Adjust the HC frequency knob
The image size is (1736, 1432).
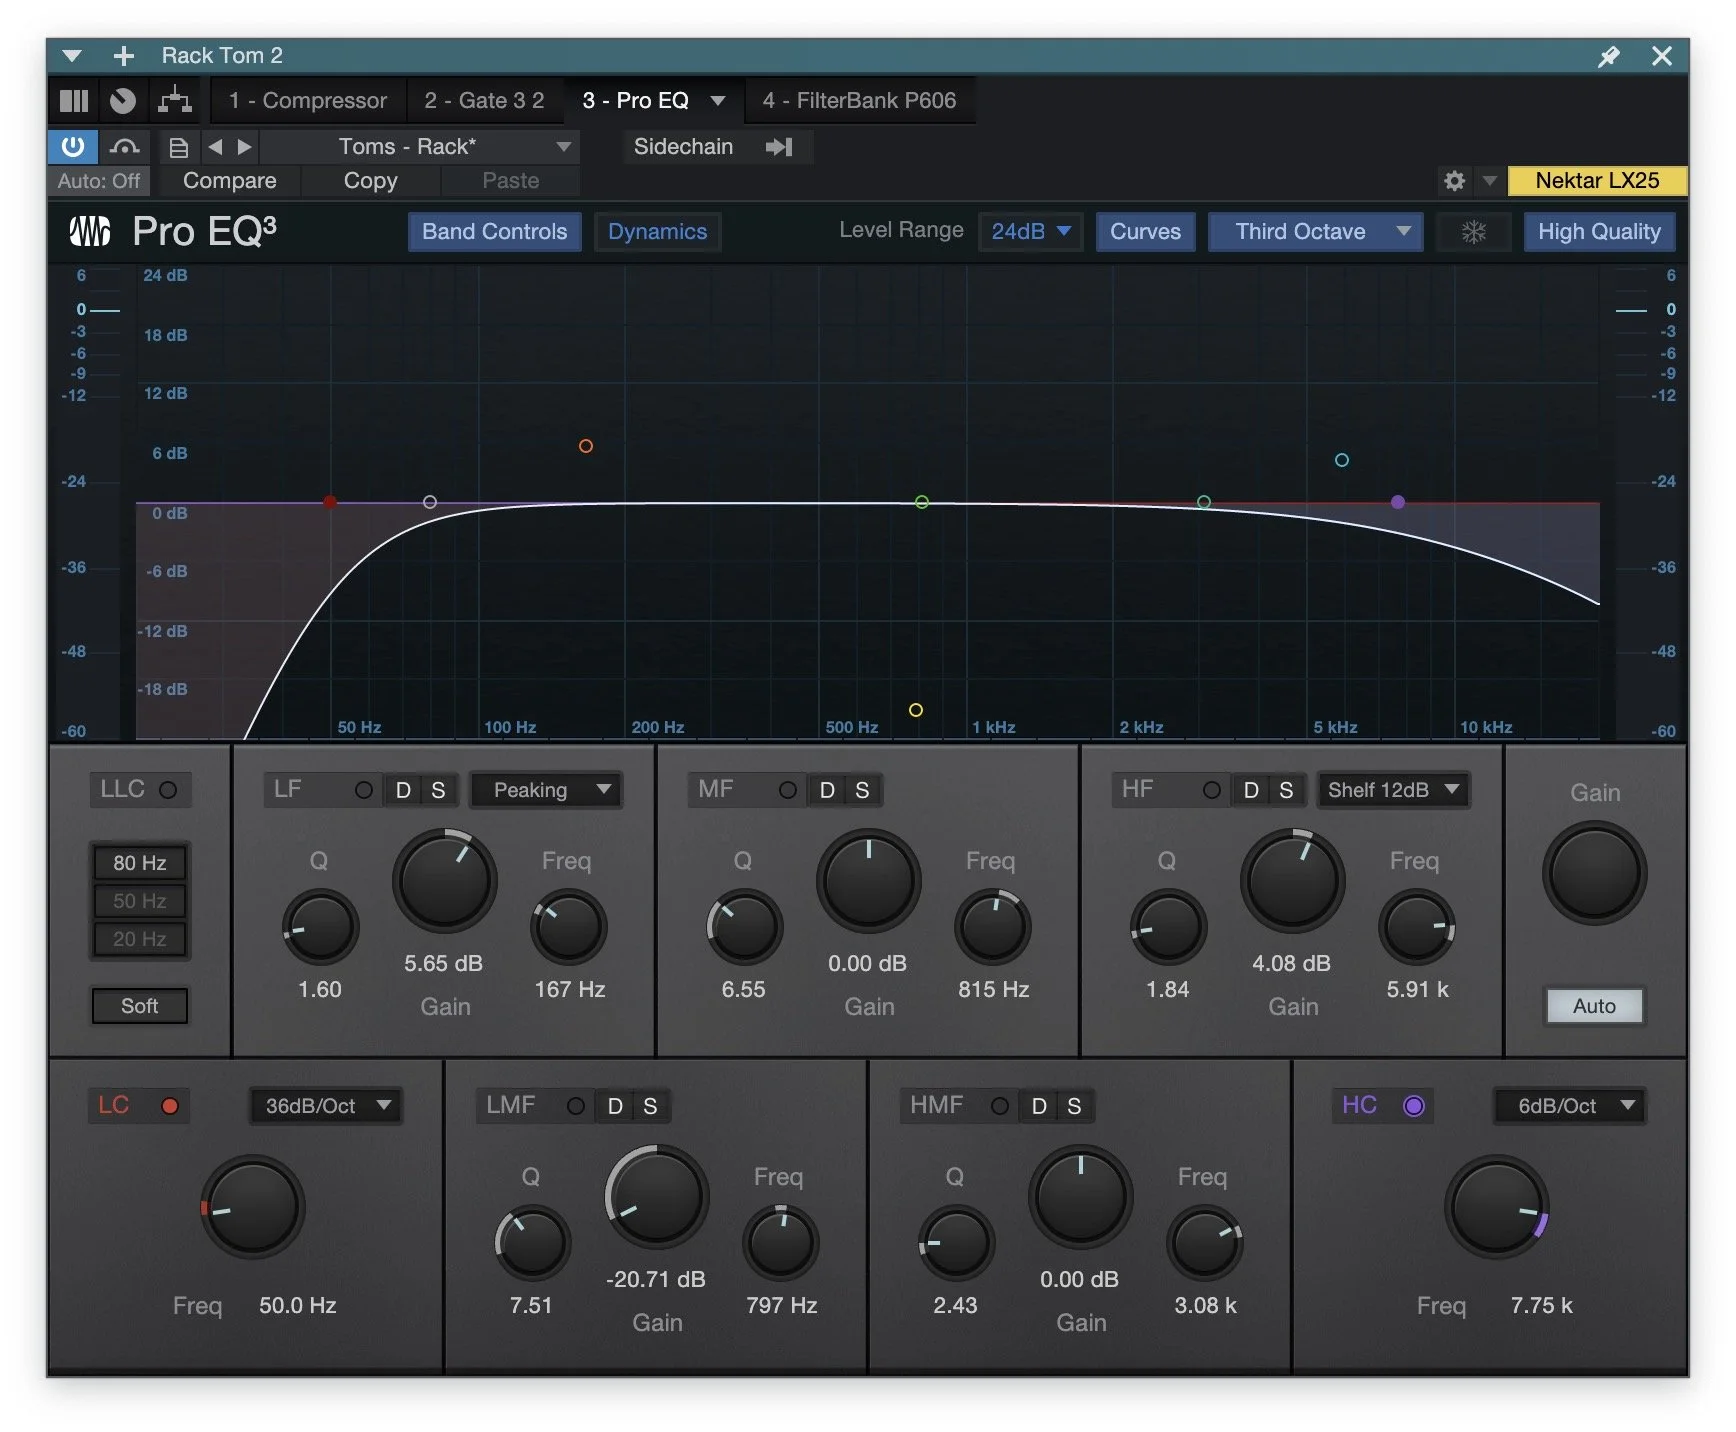pos(1496,1205)
